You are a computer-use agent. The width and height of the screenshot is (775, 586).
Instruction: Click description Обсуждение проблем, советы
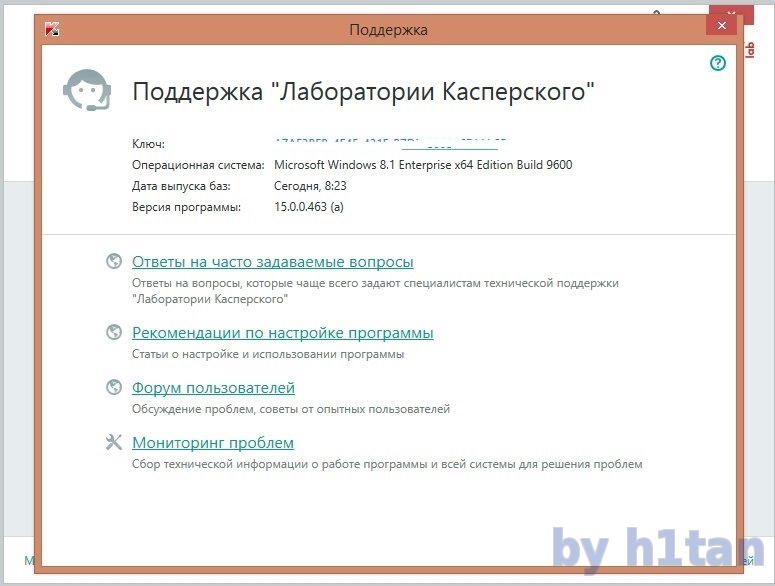point(291,409)
